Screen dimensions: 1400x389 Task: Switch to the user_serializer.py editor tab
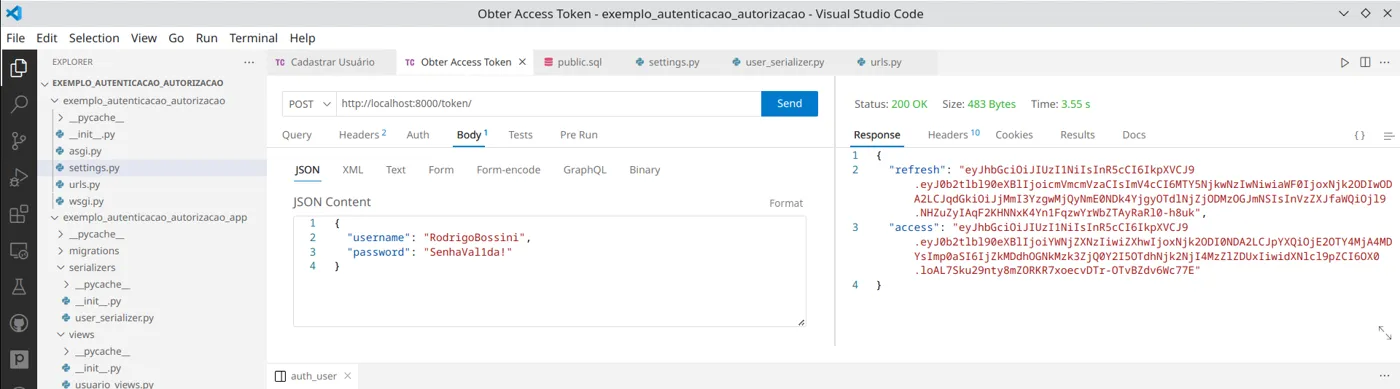[x=785, y=62]
